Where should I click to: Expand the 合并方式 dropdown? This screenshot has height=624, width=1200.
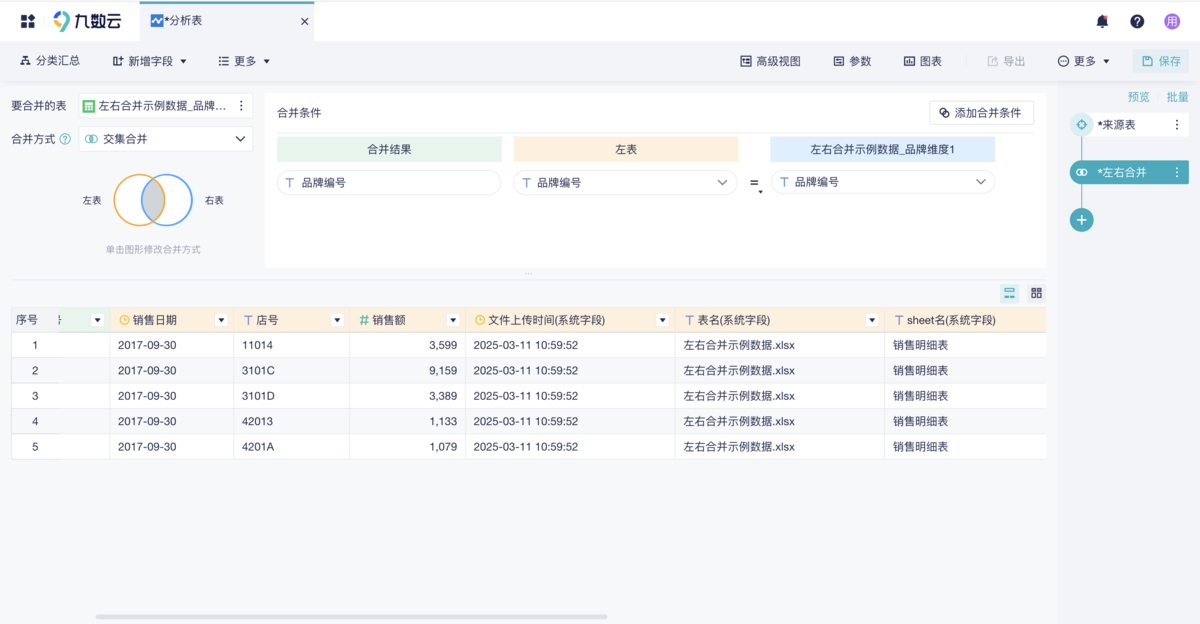240,139
